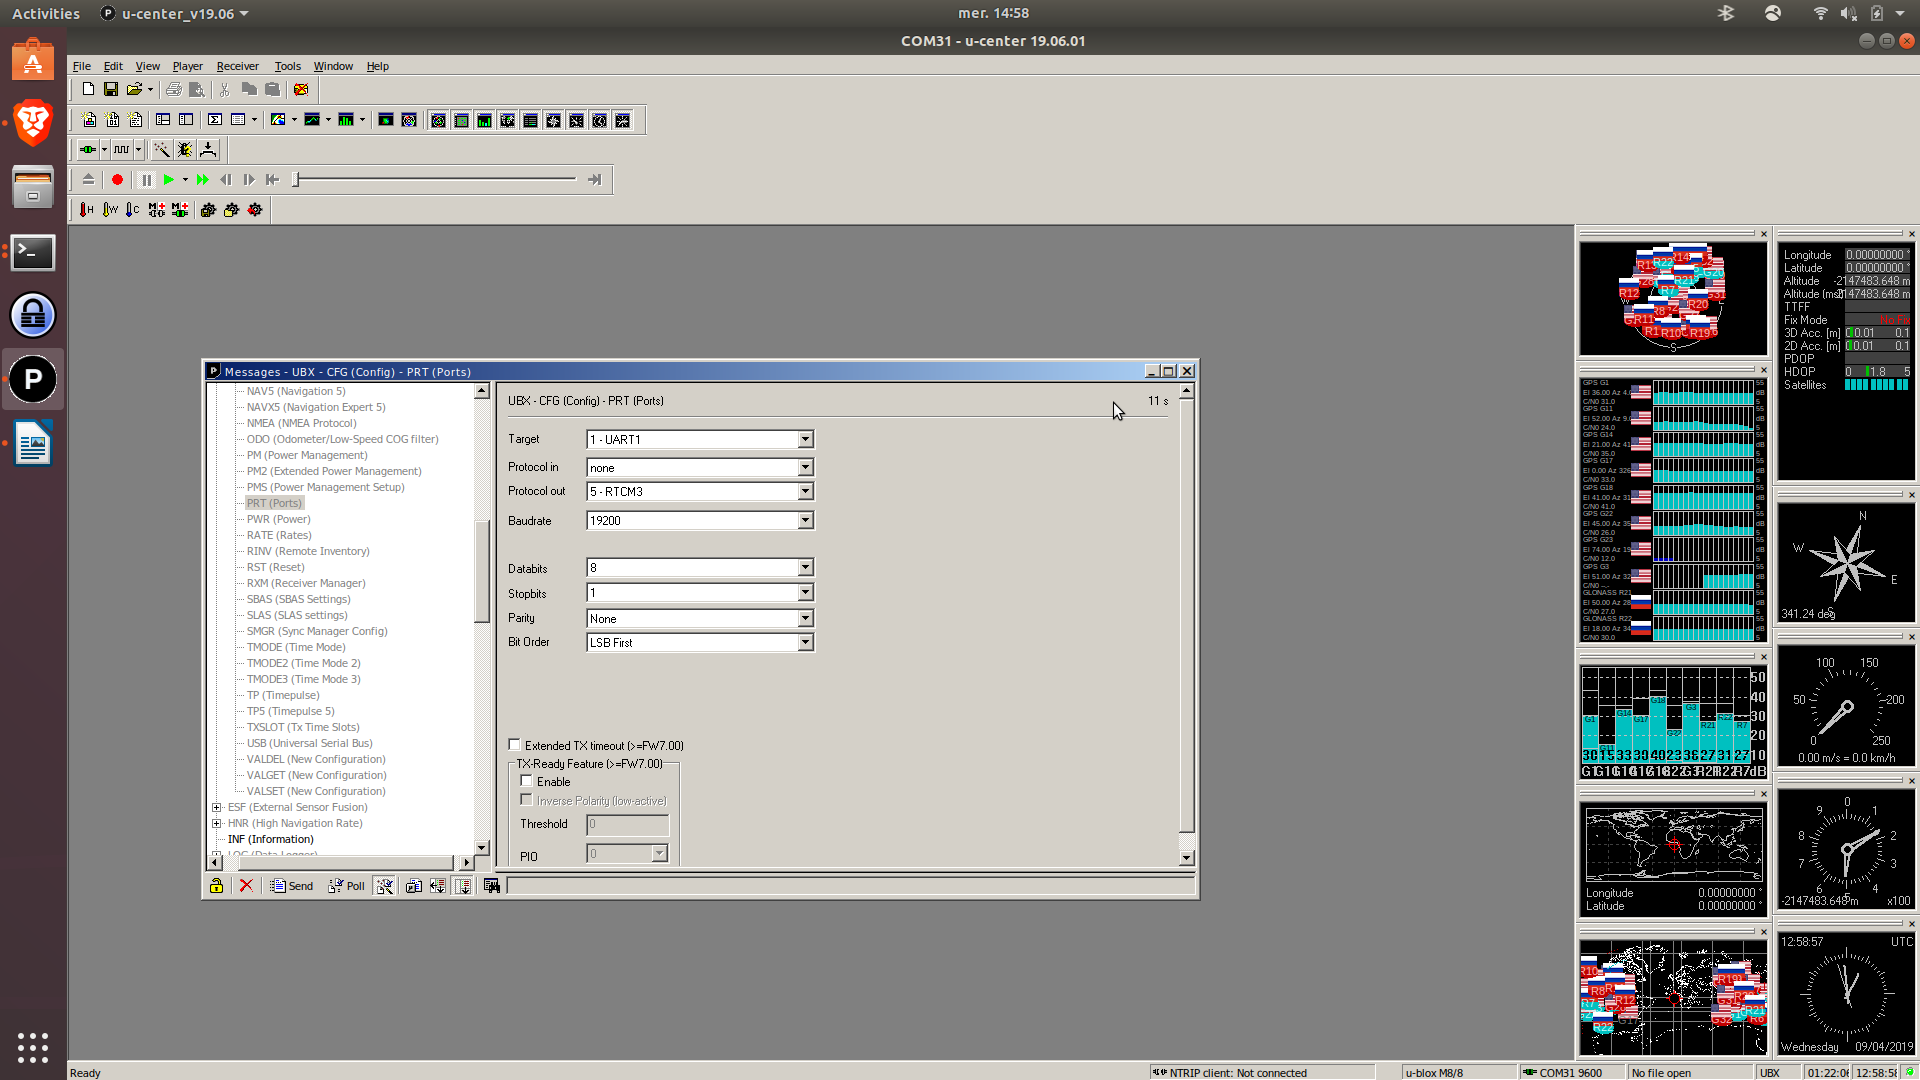Open the Tools menu
1920x1080 pixels.
(x=287, y=66)
